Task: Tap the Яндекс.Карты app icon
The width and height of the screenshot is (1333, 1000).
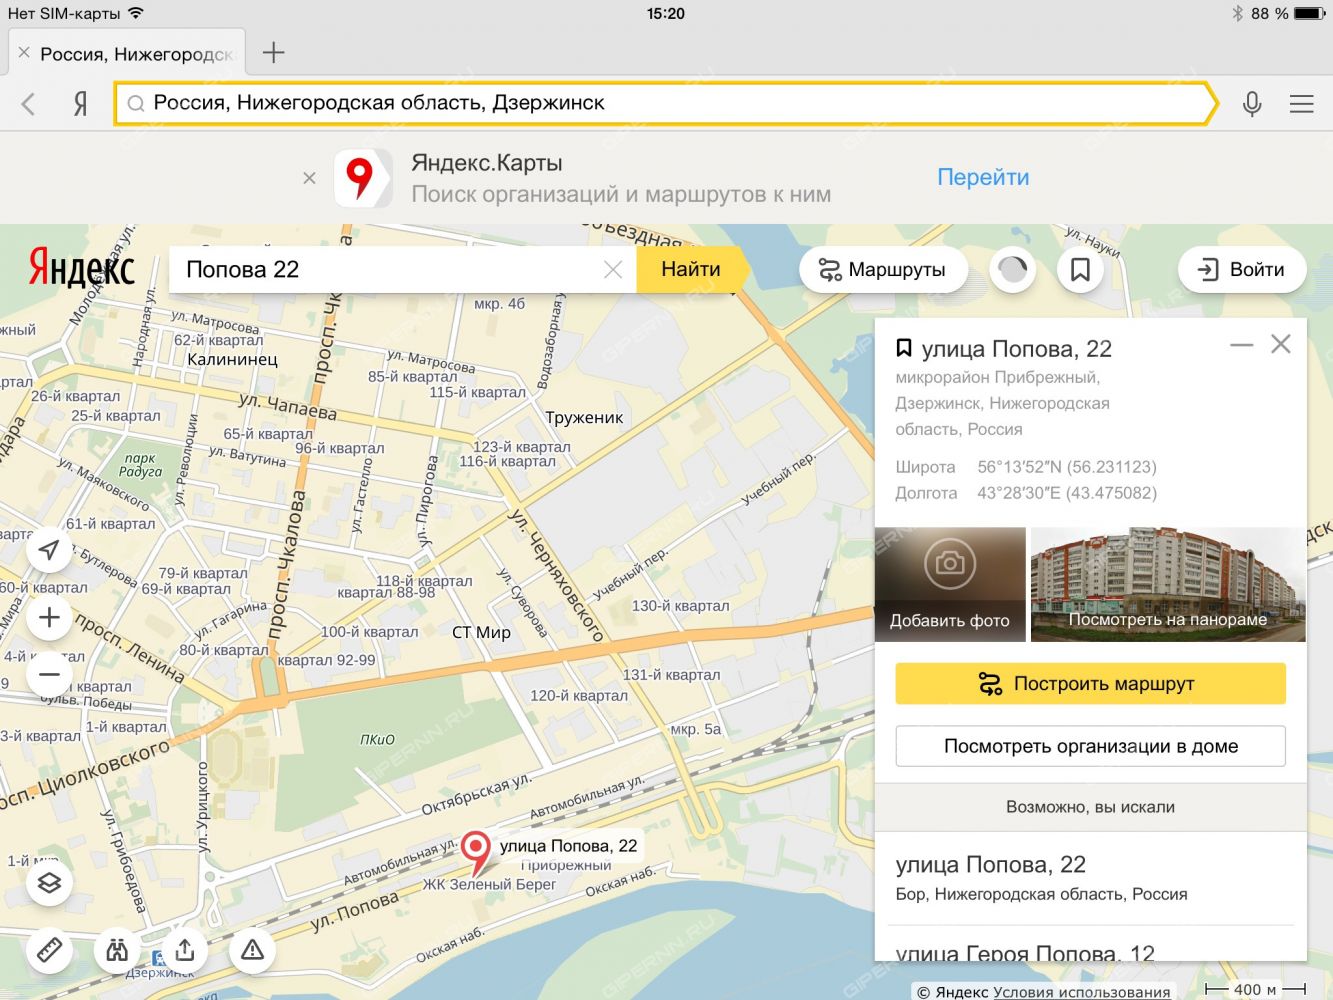Action: point(362,178)
